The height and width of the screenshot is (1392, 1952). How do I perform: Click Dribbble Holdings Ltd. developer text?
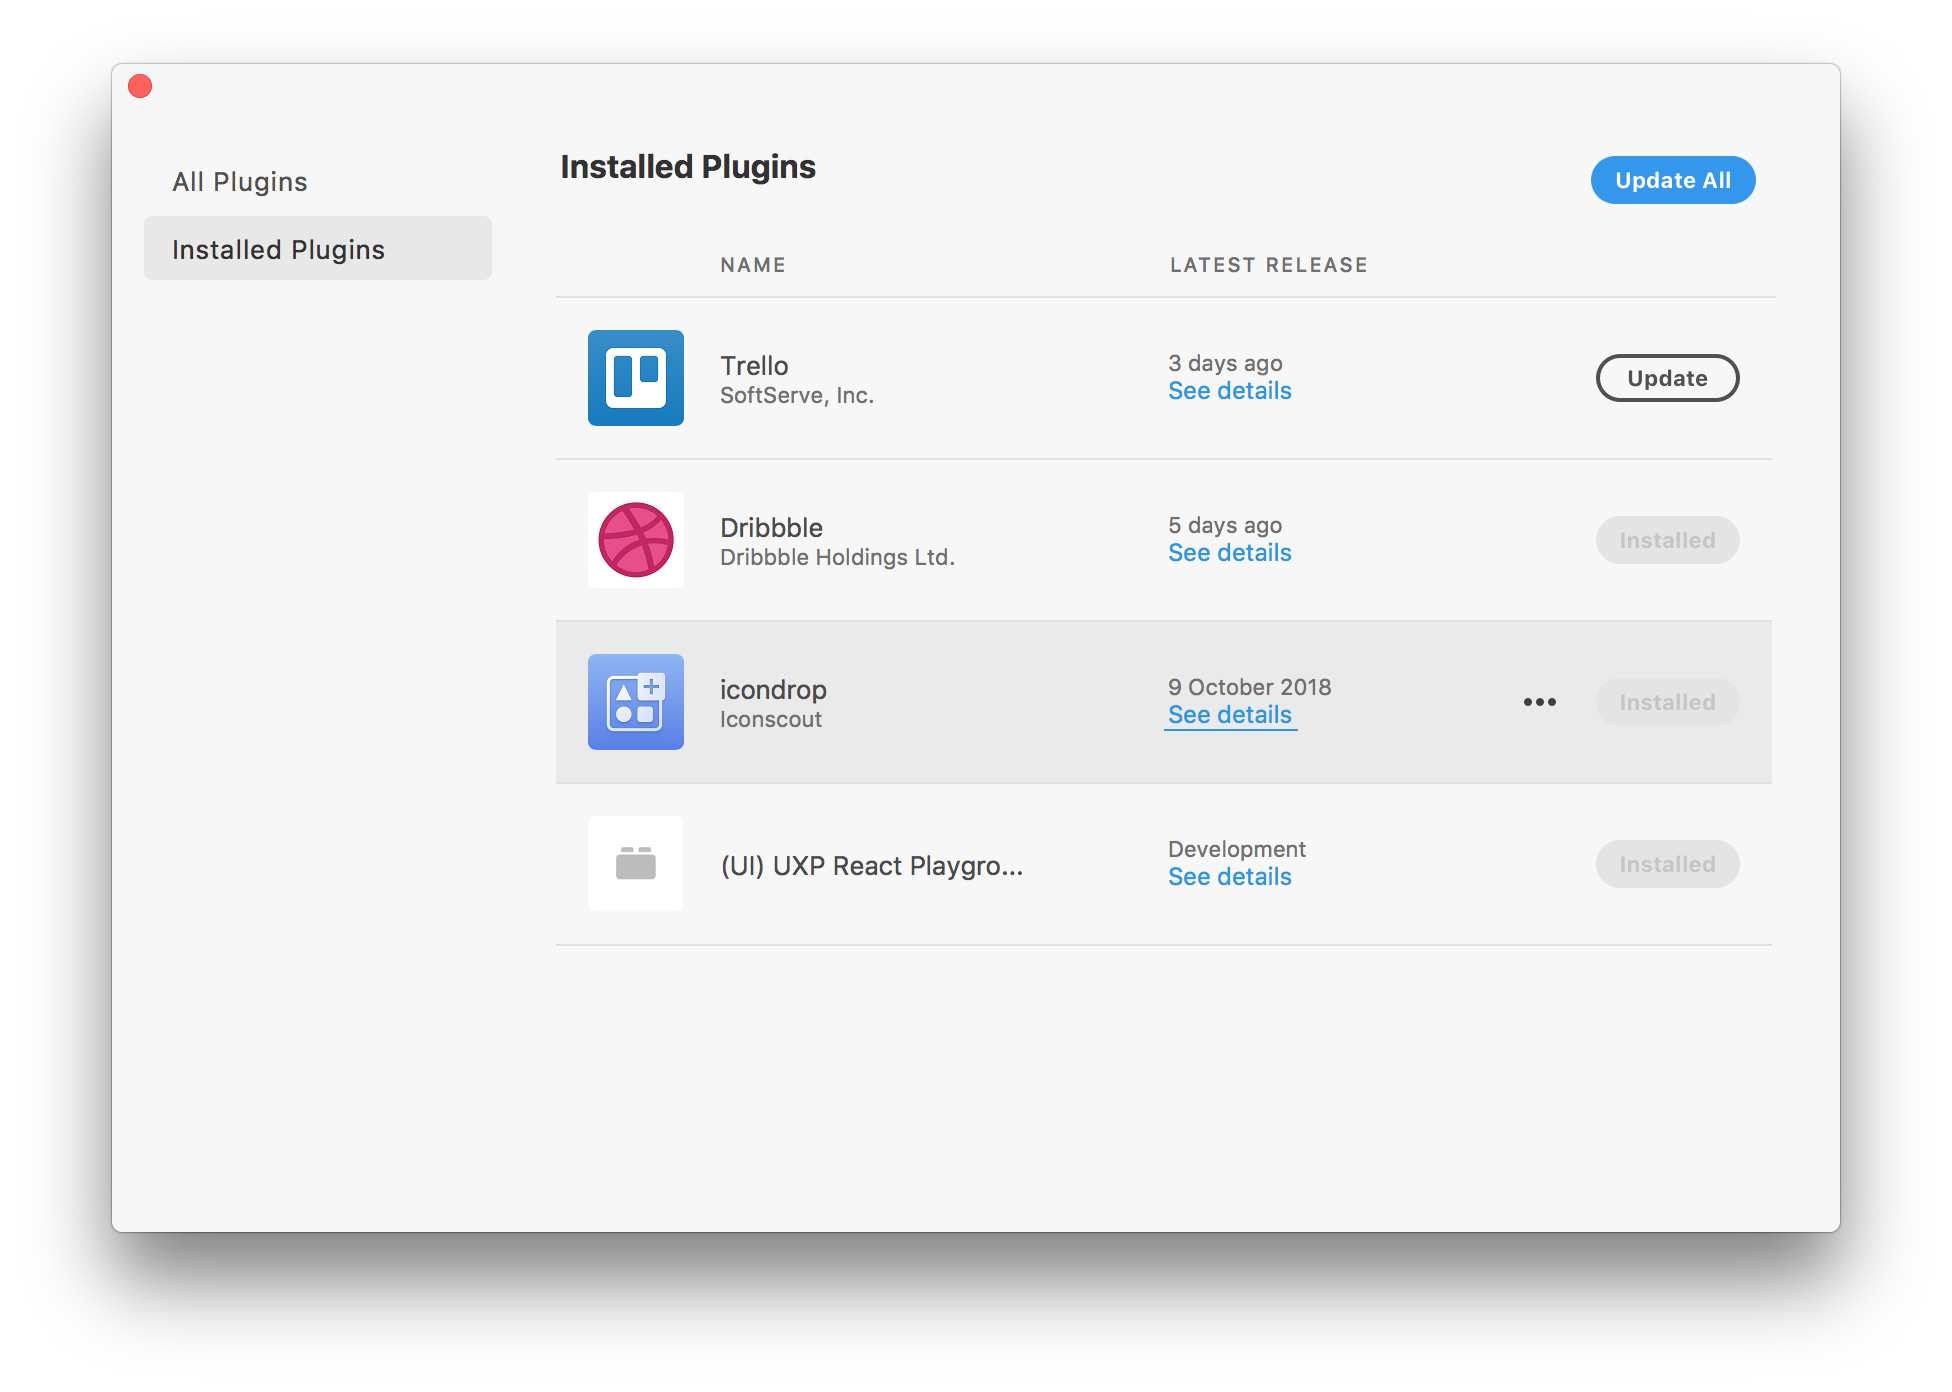coord(837,558)
